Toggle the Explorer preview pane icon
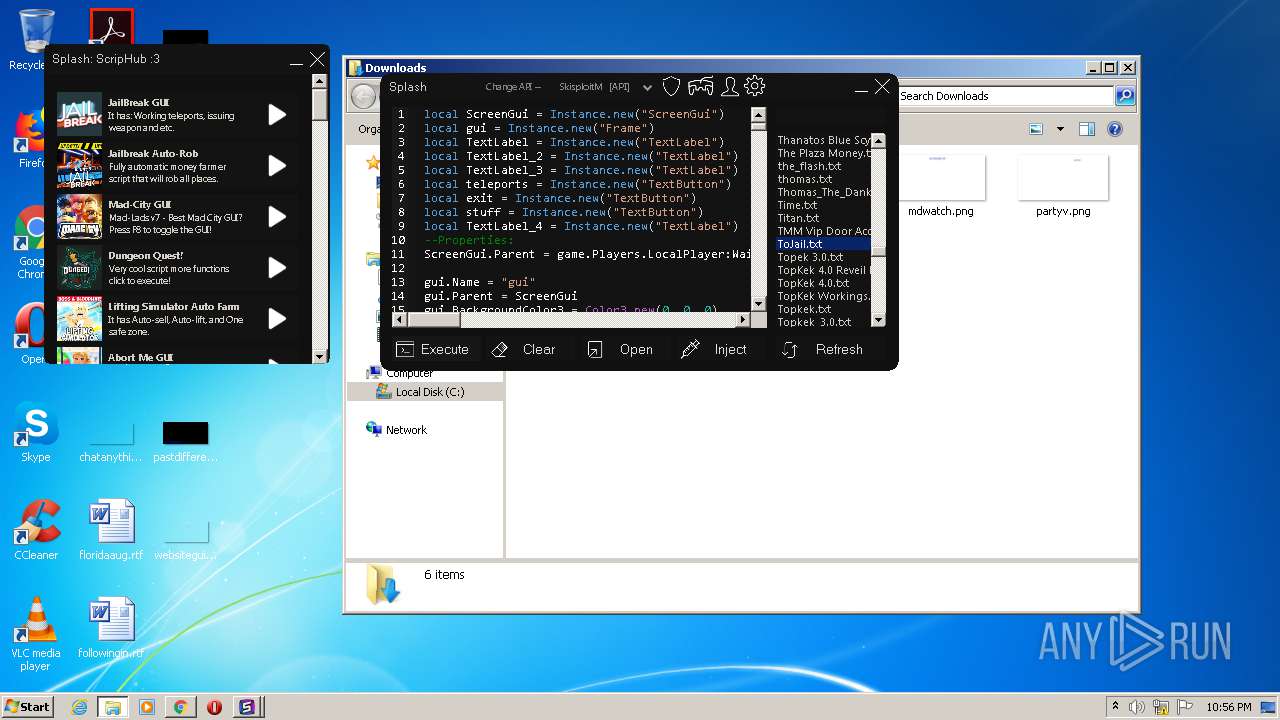The image size is (1280, 720). [x=1087, y=129]
